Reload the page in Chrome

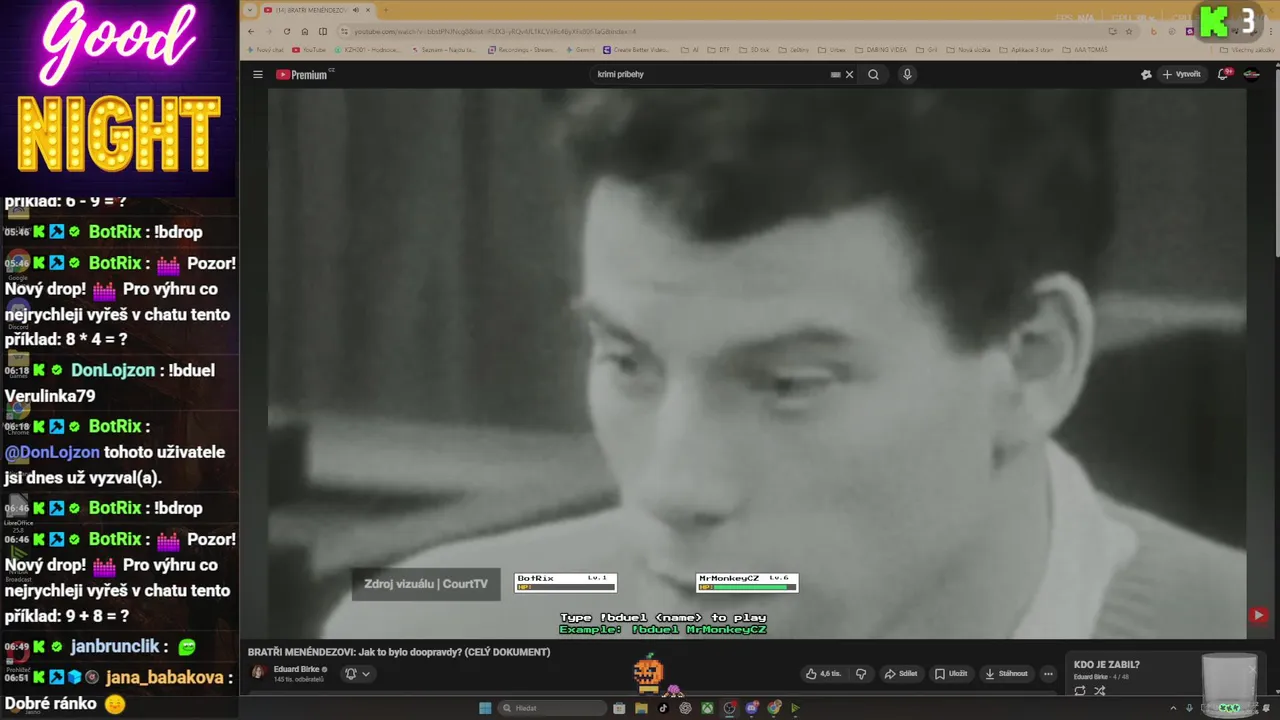pyautogui.click(x=287, y=31)
